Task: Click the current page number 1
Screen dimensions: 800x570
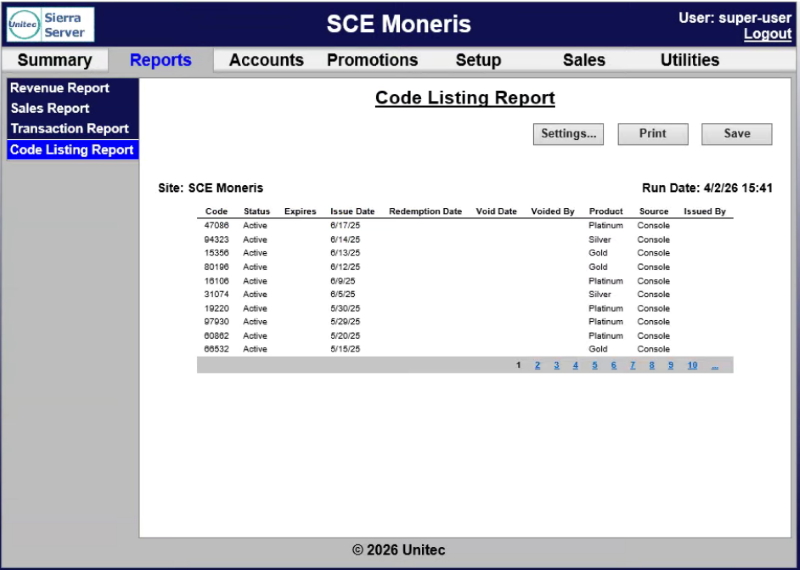Action: (518, 365)
